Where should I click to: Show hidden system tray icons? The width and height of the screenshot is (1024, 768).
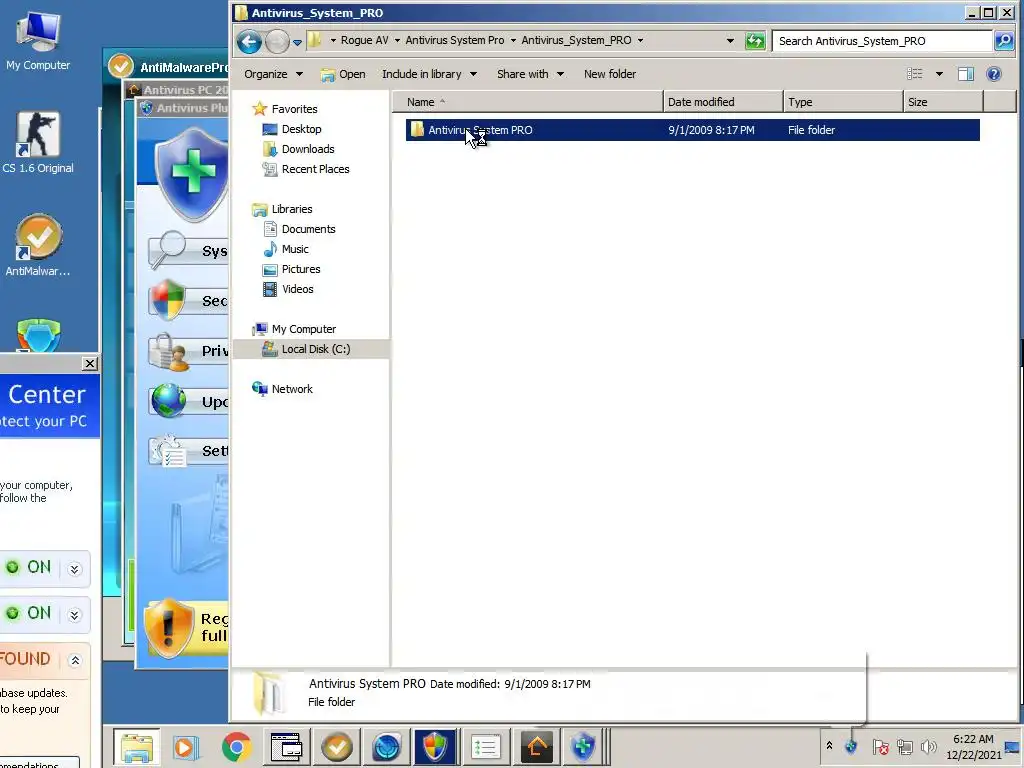click(829, 746)
